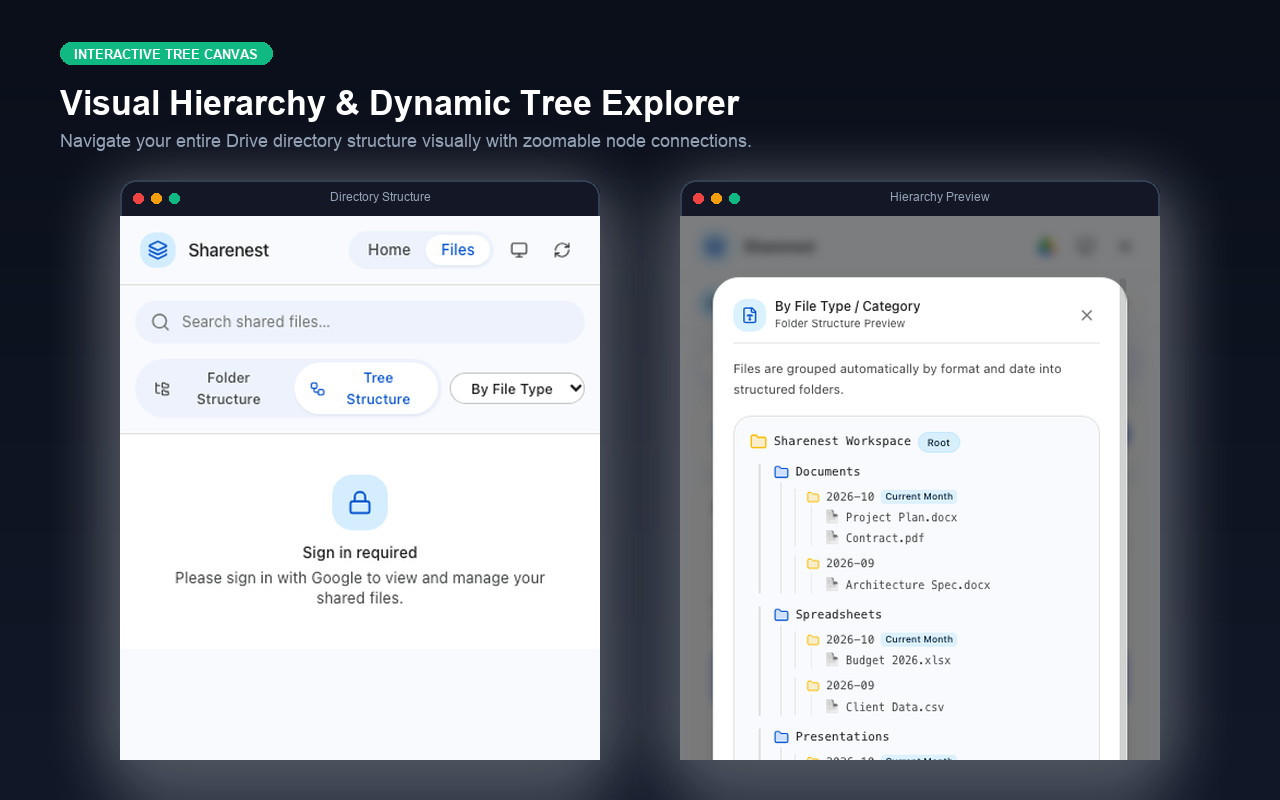
Task: Click the red close dot on Directory Structure window
Action: click(138, 198)
